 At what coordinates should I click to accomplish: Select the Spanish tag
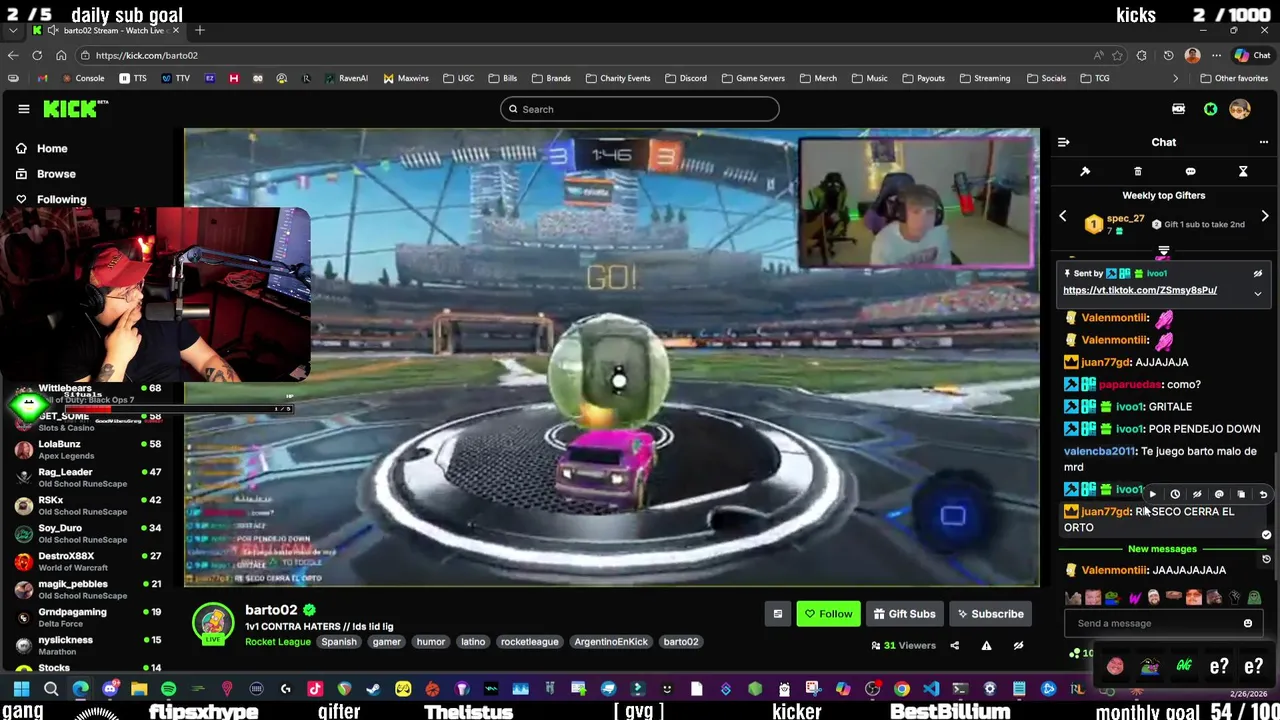339,642
